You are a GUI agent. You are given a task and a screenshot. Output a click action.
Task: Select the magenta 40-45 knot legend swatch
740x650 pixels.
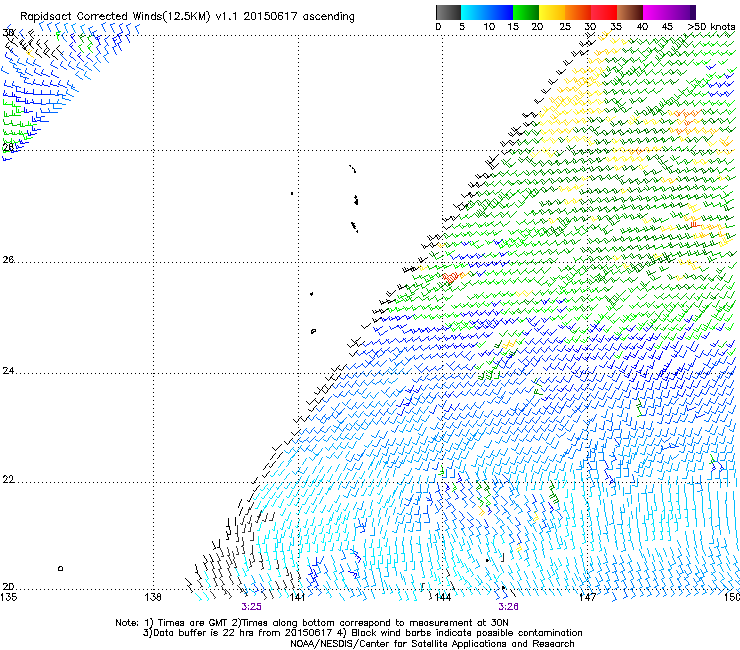click(655, 12)
